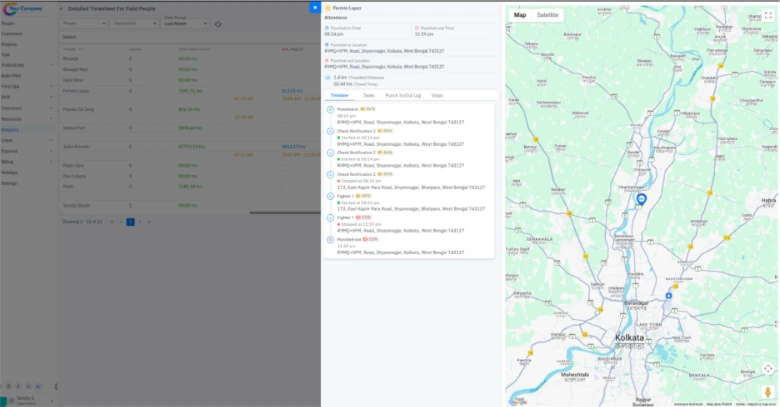Go to Analytics in the sidebar
The height and width of the screenshot is (407, 780).
(x=12, y=129)
